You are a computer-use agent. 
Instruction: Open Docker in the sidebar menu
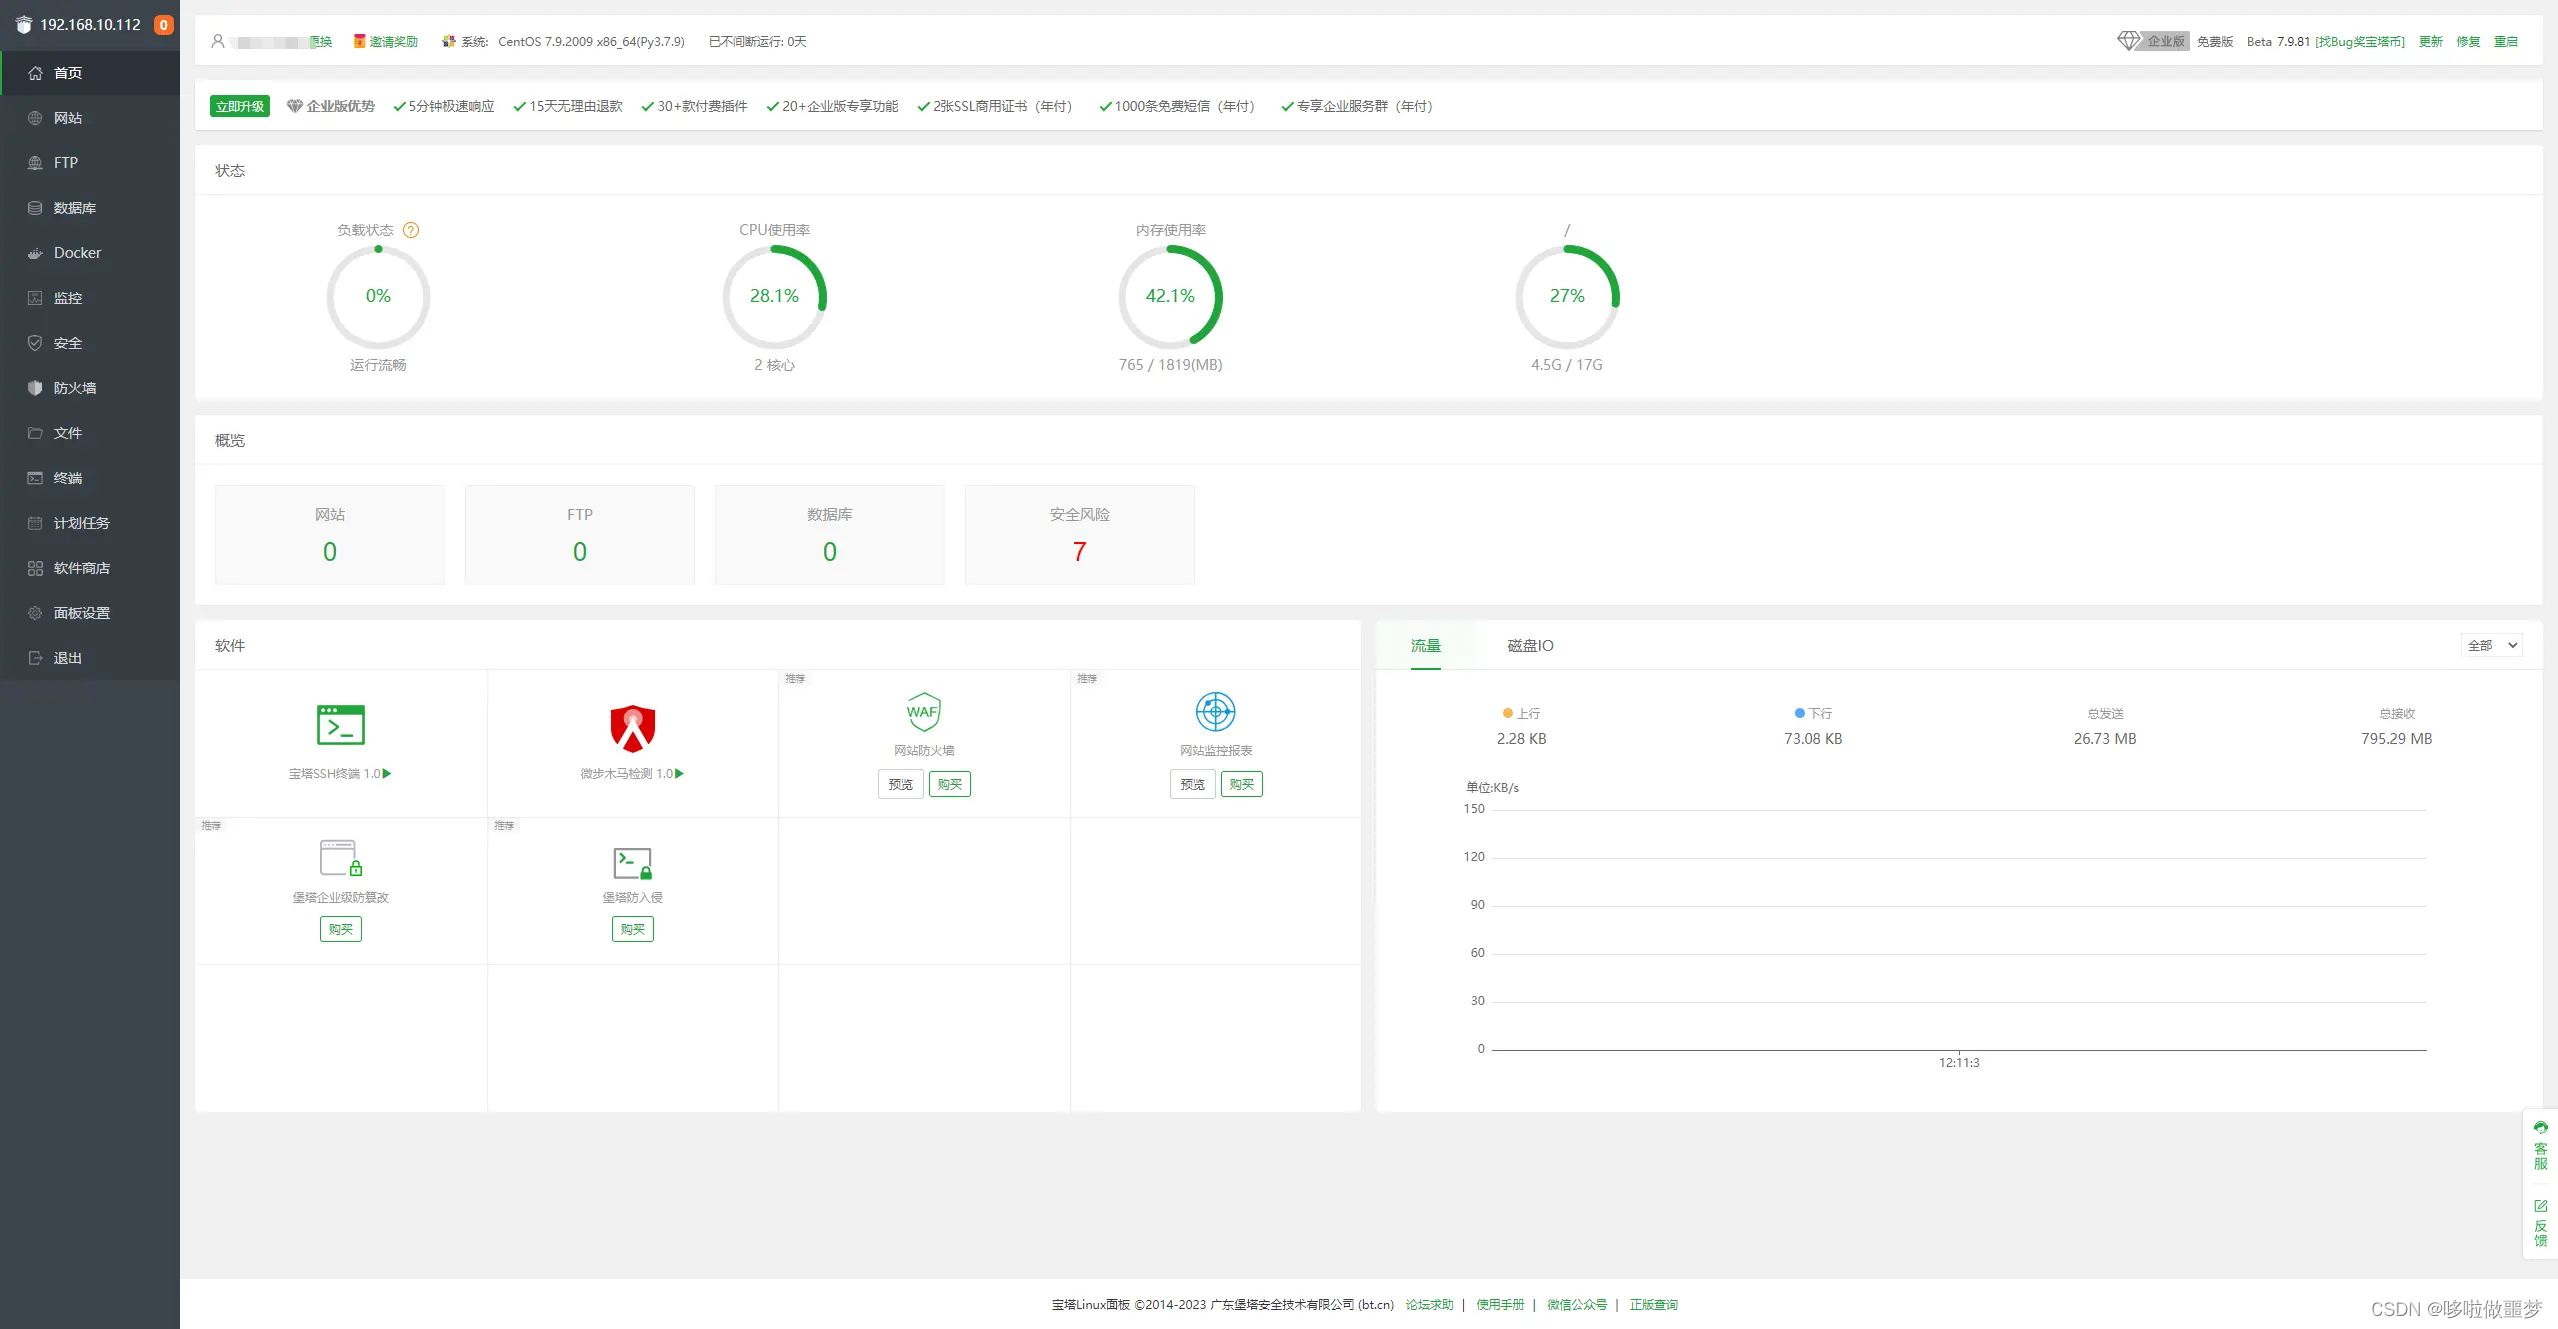[x=77, y=253]
